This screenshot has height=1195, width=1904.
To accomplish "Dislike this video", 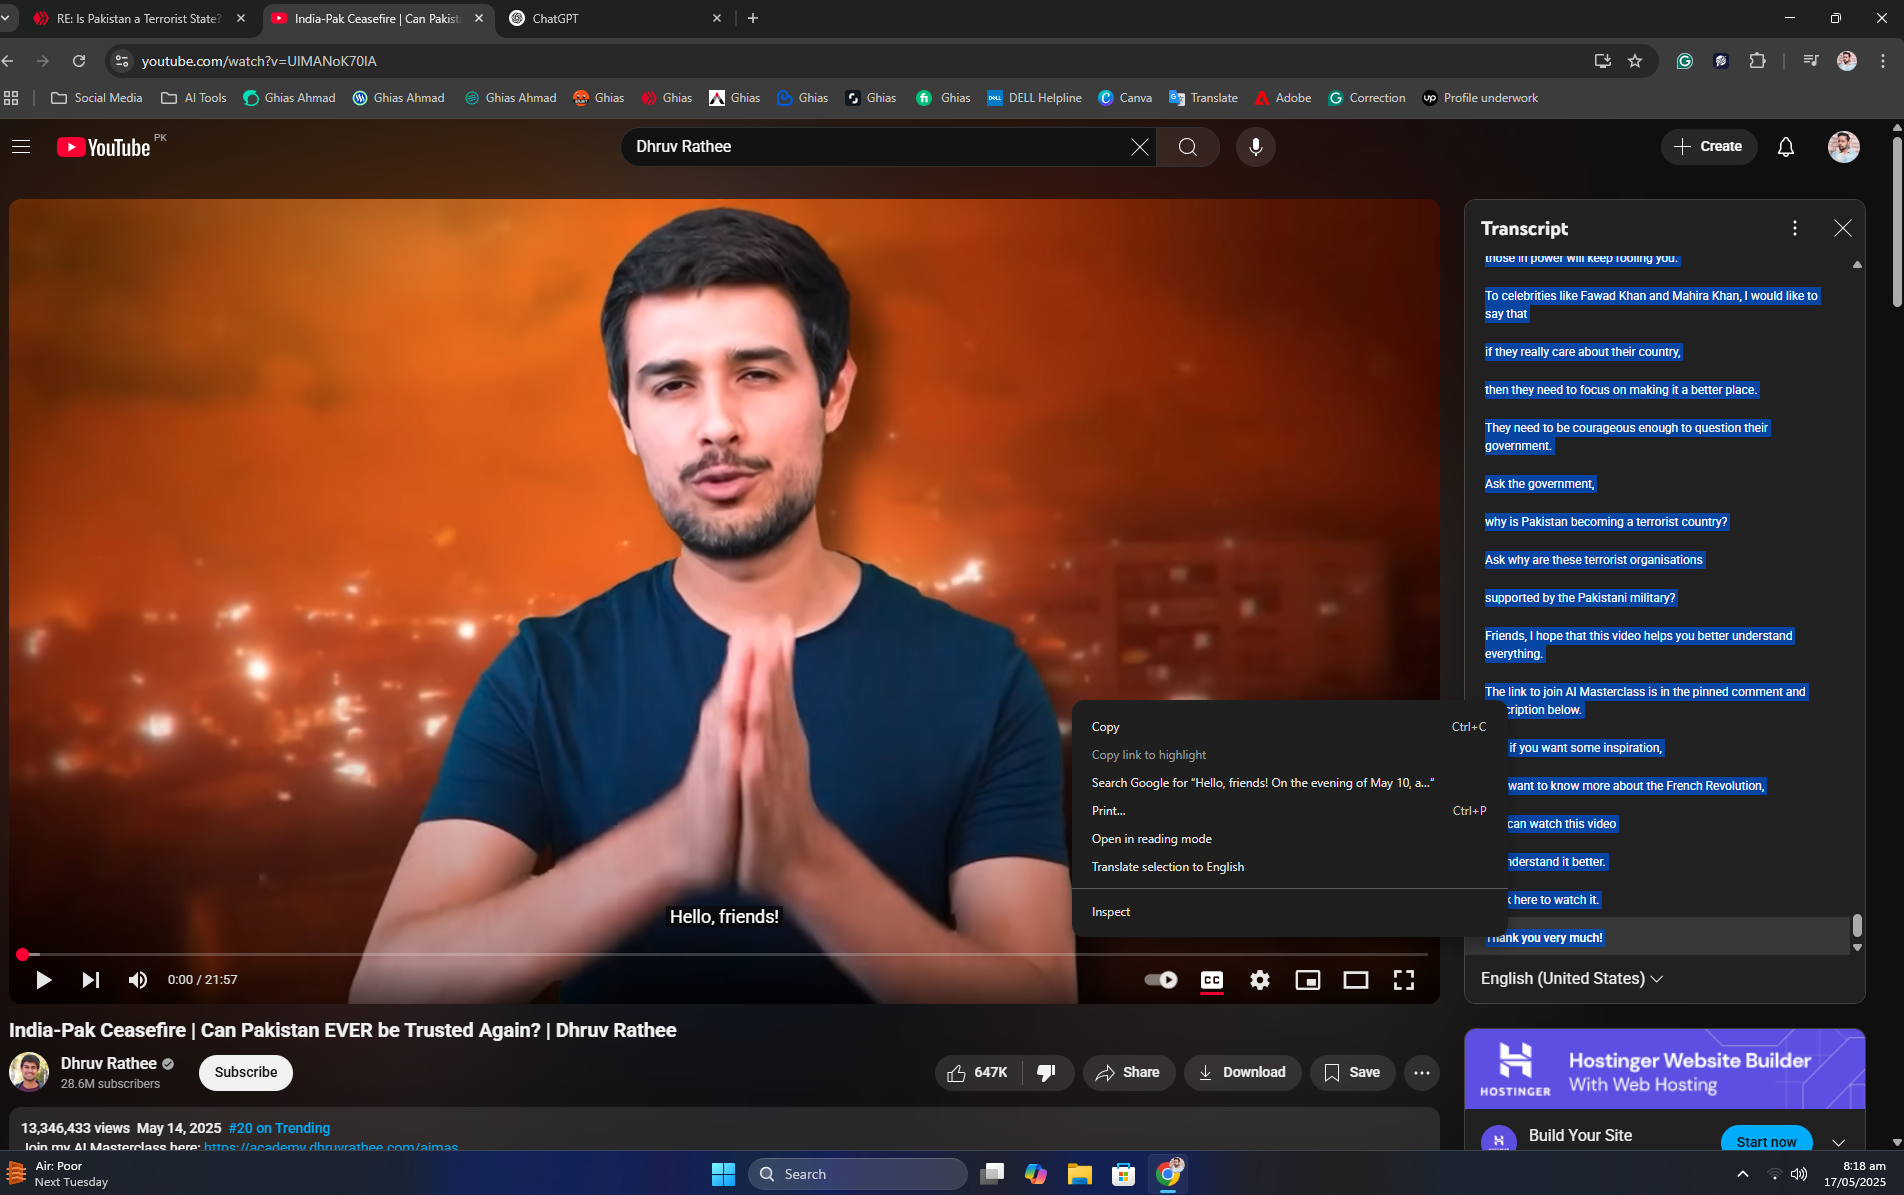I will (1047, 1072).
